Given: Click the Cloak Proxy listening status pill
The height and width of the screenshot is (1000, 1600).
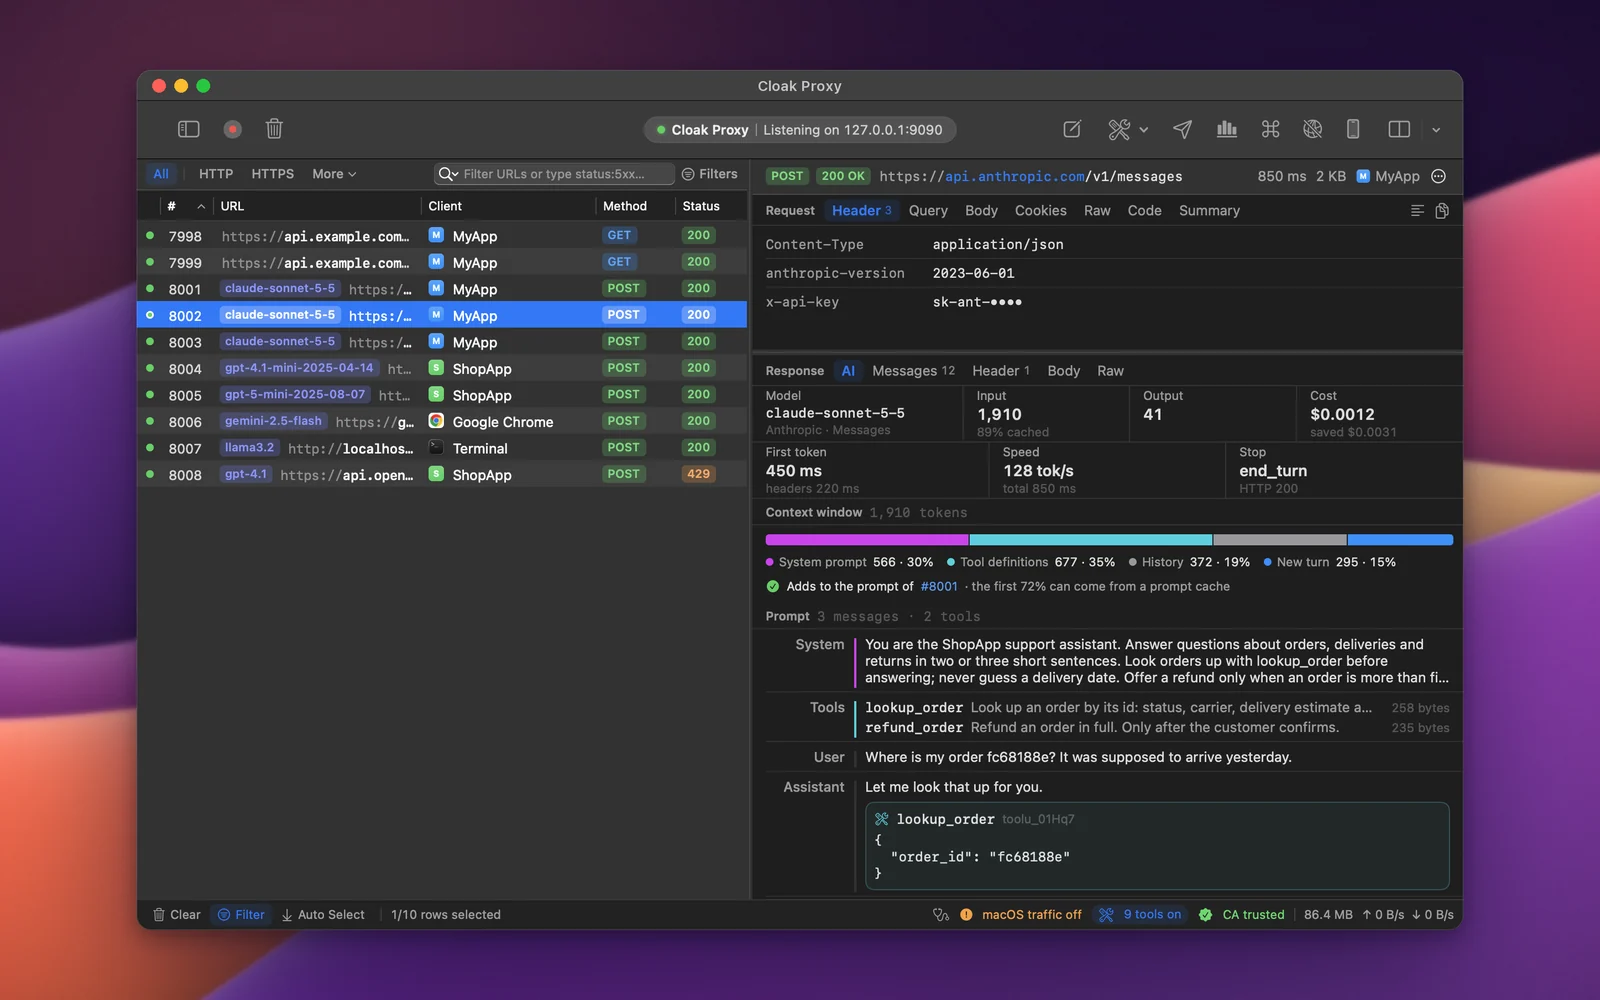Looking at the screenshot, I should (x=800, y=130).
